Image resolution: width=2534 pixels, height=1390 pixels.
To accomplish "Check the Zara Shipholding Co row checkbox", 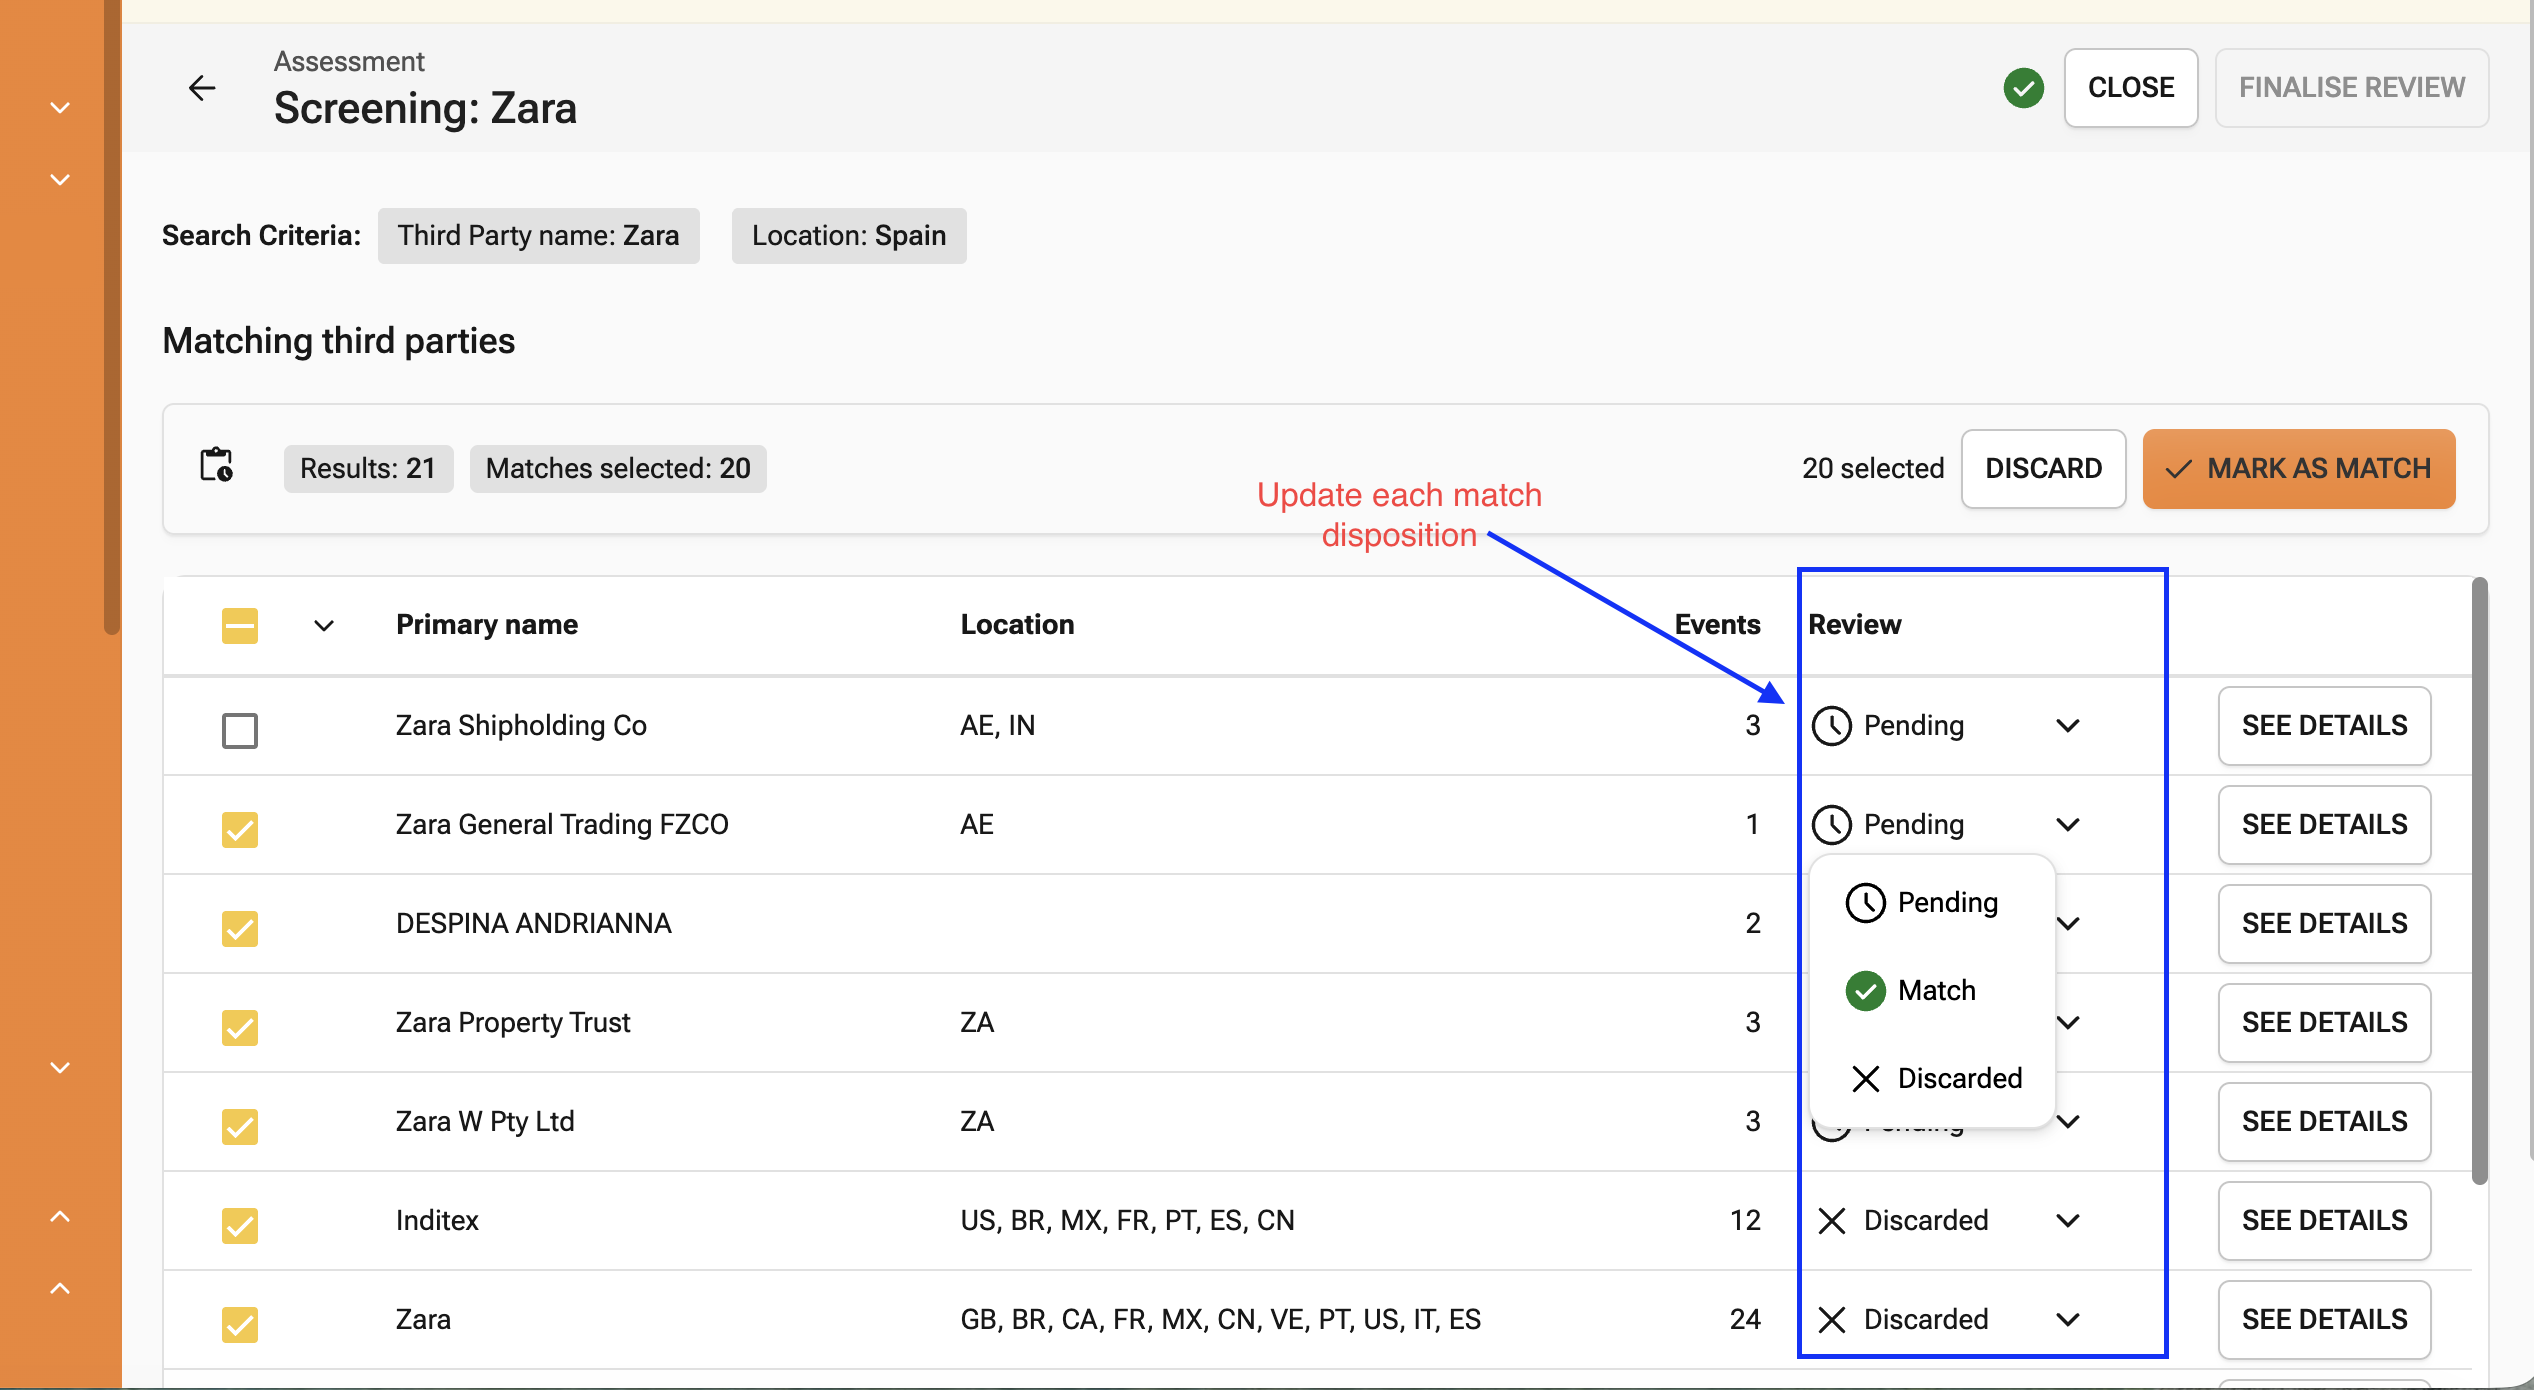I will pyautogui.click(x=240, y=730).
